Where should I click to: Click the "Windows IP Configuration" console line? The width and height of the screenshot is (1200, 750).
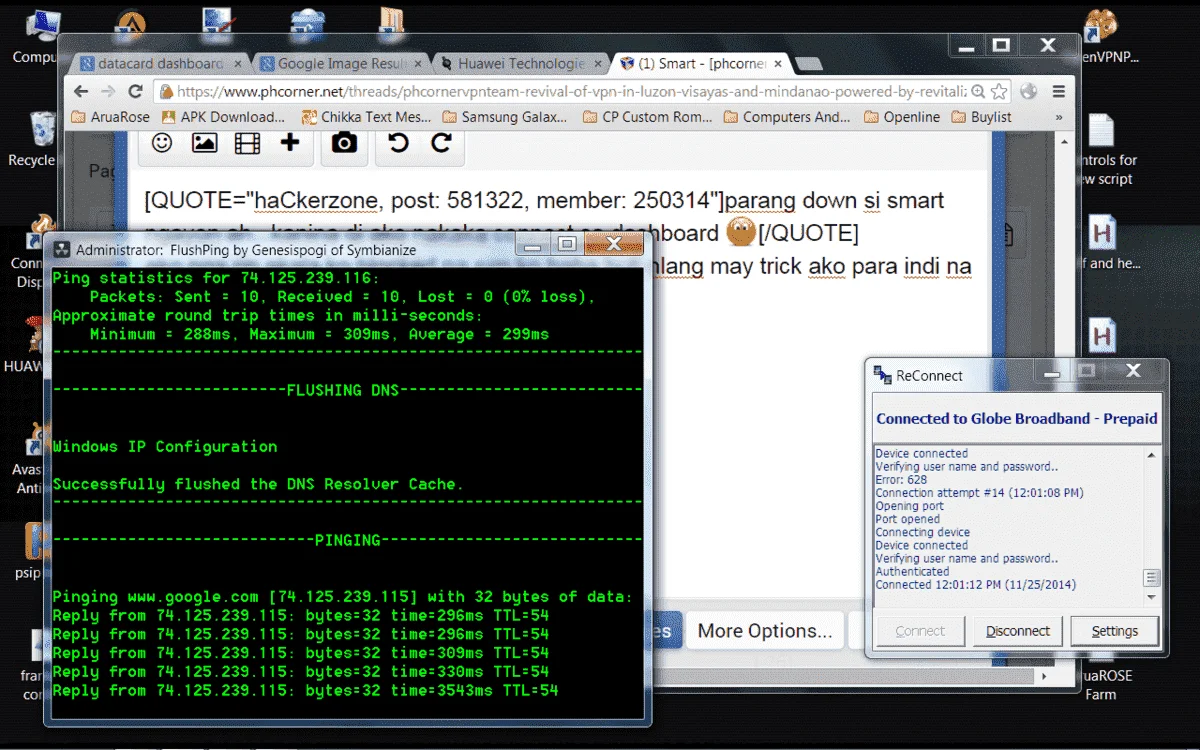pos(165,447)
